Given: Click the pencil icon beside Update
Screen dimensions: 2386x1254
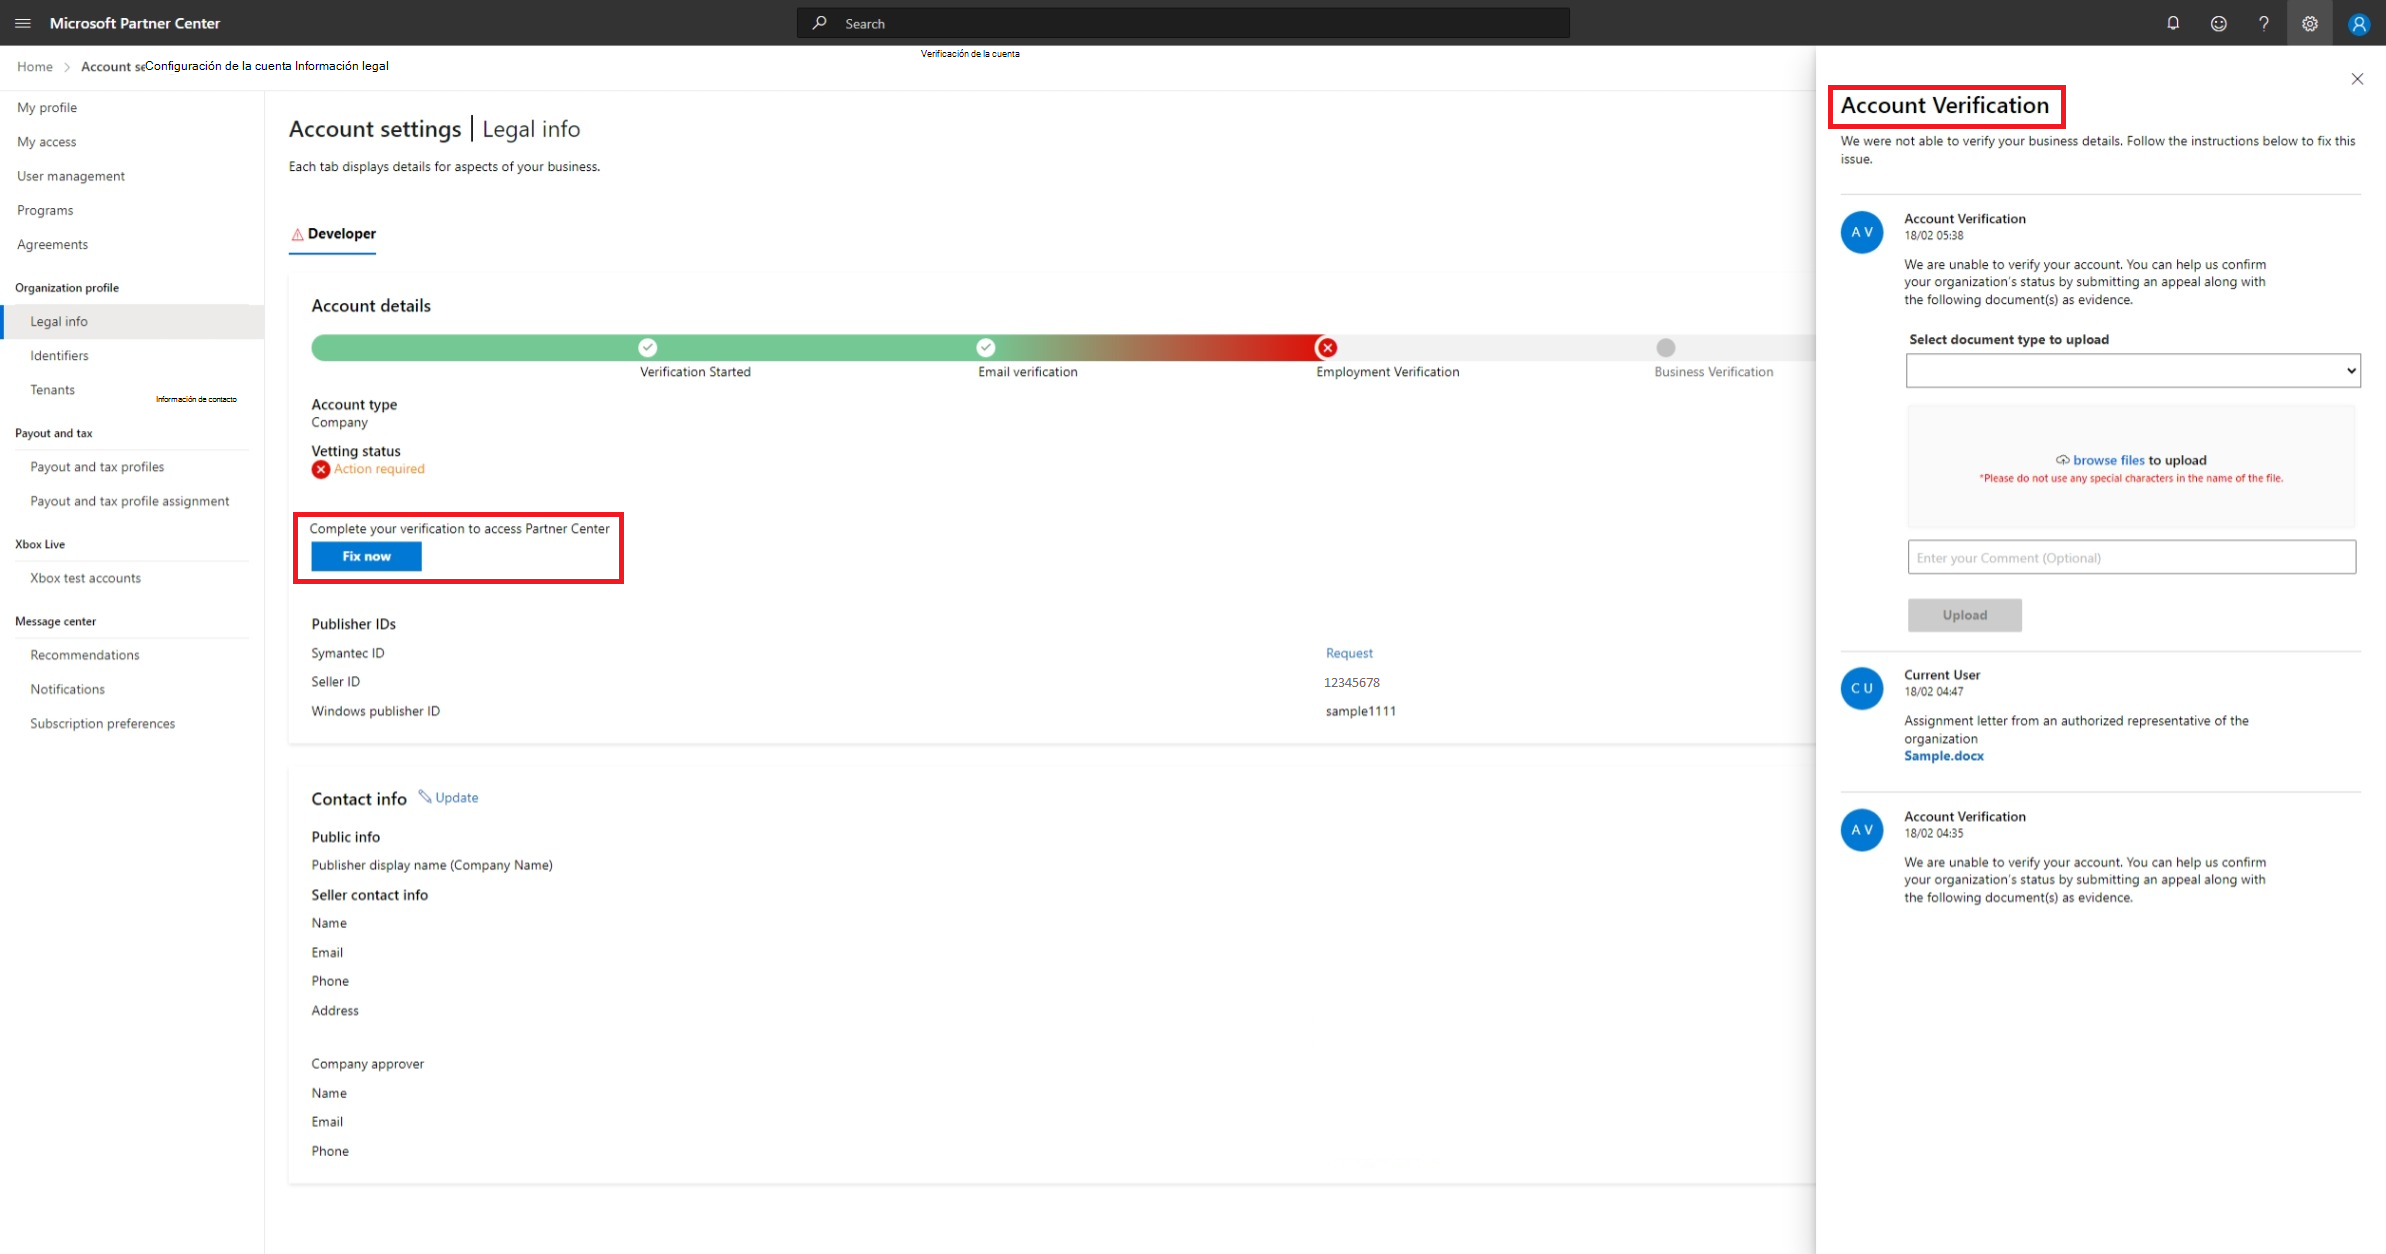Looking at the screenshot, I should click(425, 797).
